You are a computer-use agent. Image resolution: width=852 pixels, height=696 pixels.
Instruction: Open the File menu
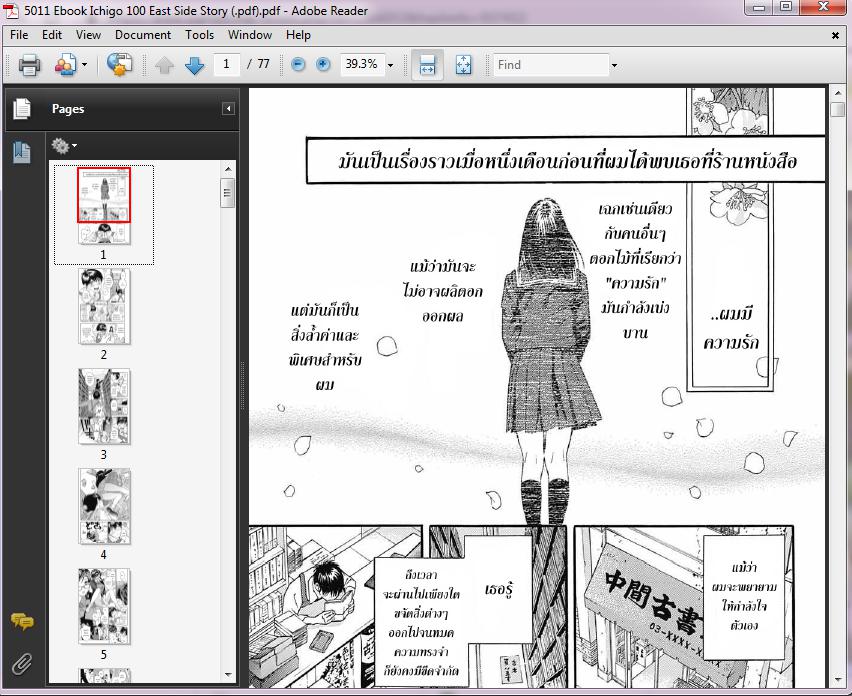19,35
